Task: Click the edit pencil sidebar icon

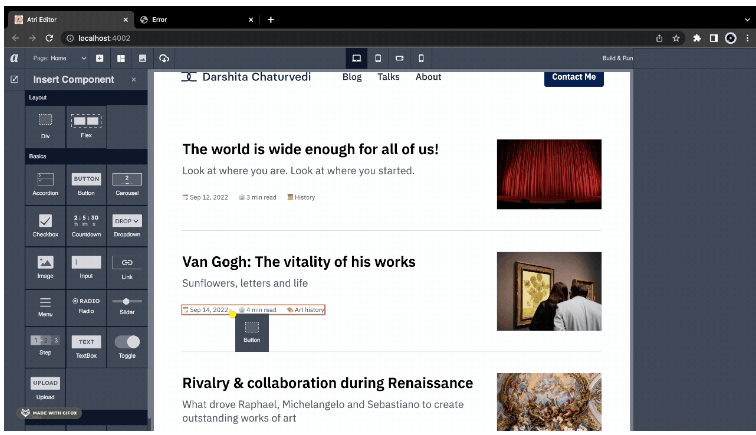Action: (14, 79)
